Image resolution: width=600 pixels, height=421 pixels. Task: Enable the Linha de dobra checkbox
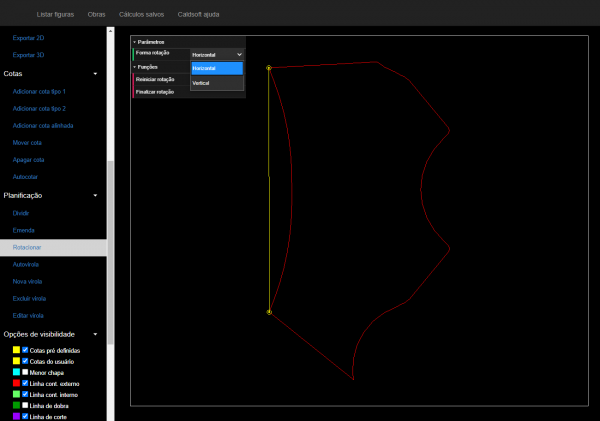tap(26, 405)
